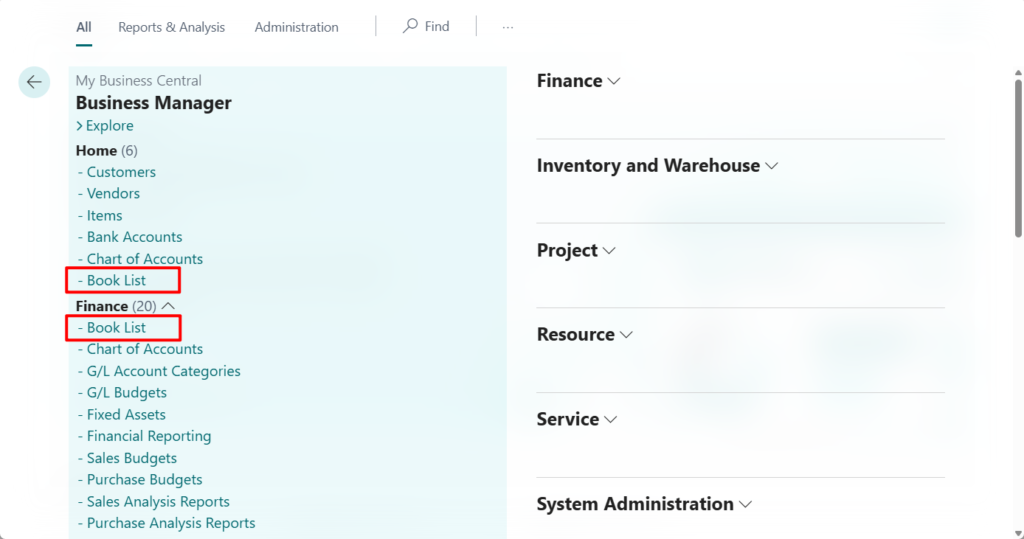Collapse the Finance (20) section chevron
Screen dimensions: 1024x539
pos(169,306)
